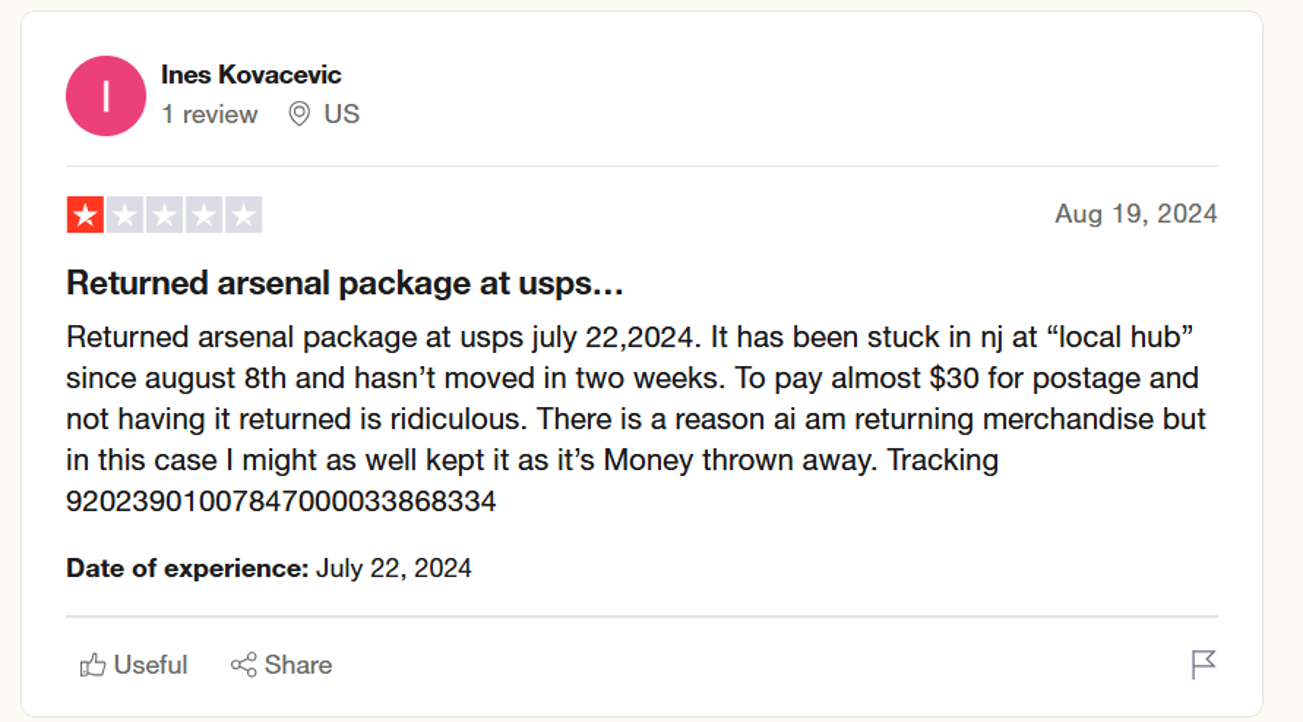Image resolution: width=1303 pixels, height=722 pixels.
Task: Click the US location label
Action: click(x=340, y=114)
